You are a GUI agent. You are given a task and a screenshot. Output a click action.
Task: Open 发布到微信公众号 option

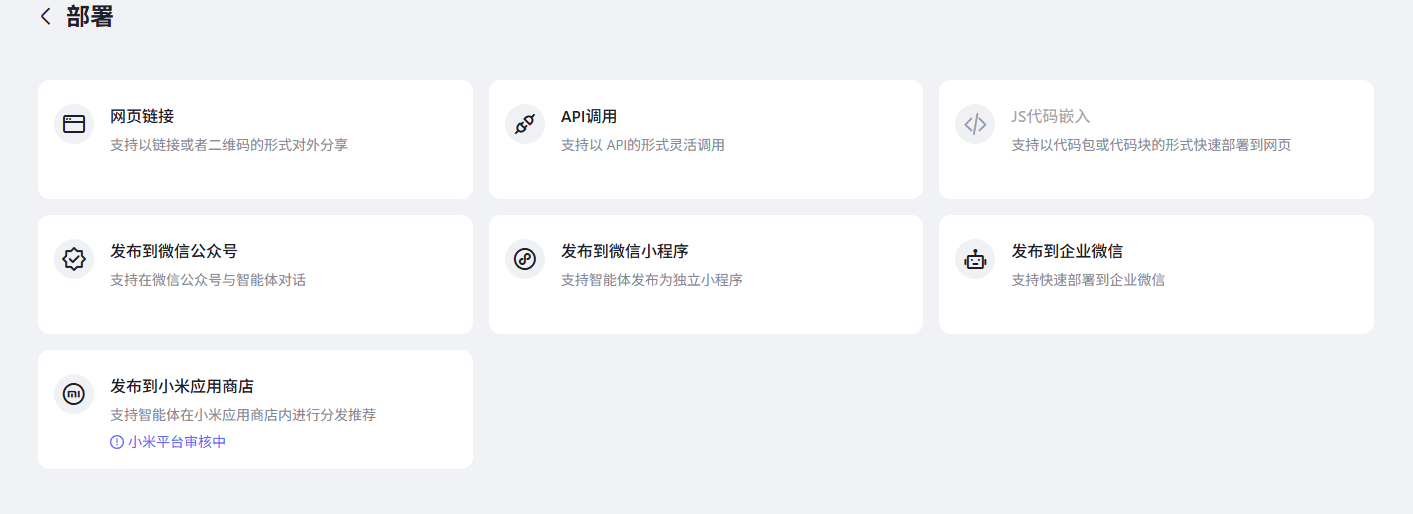173,251
